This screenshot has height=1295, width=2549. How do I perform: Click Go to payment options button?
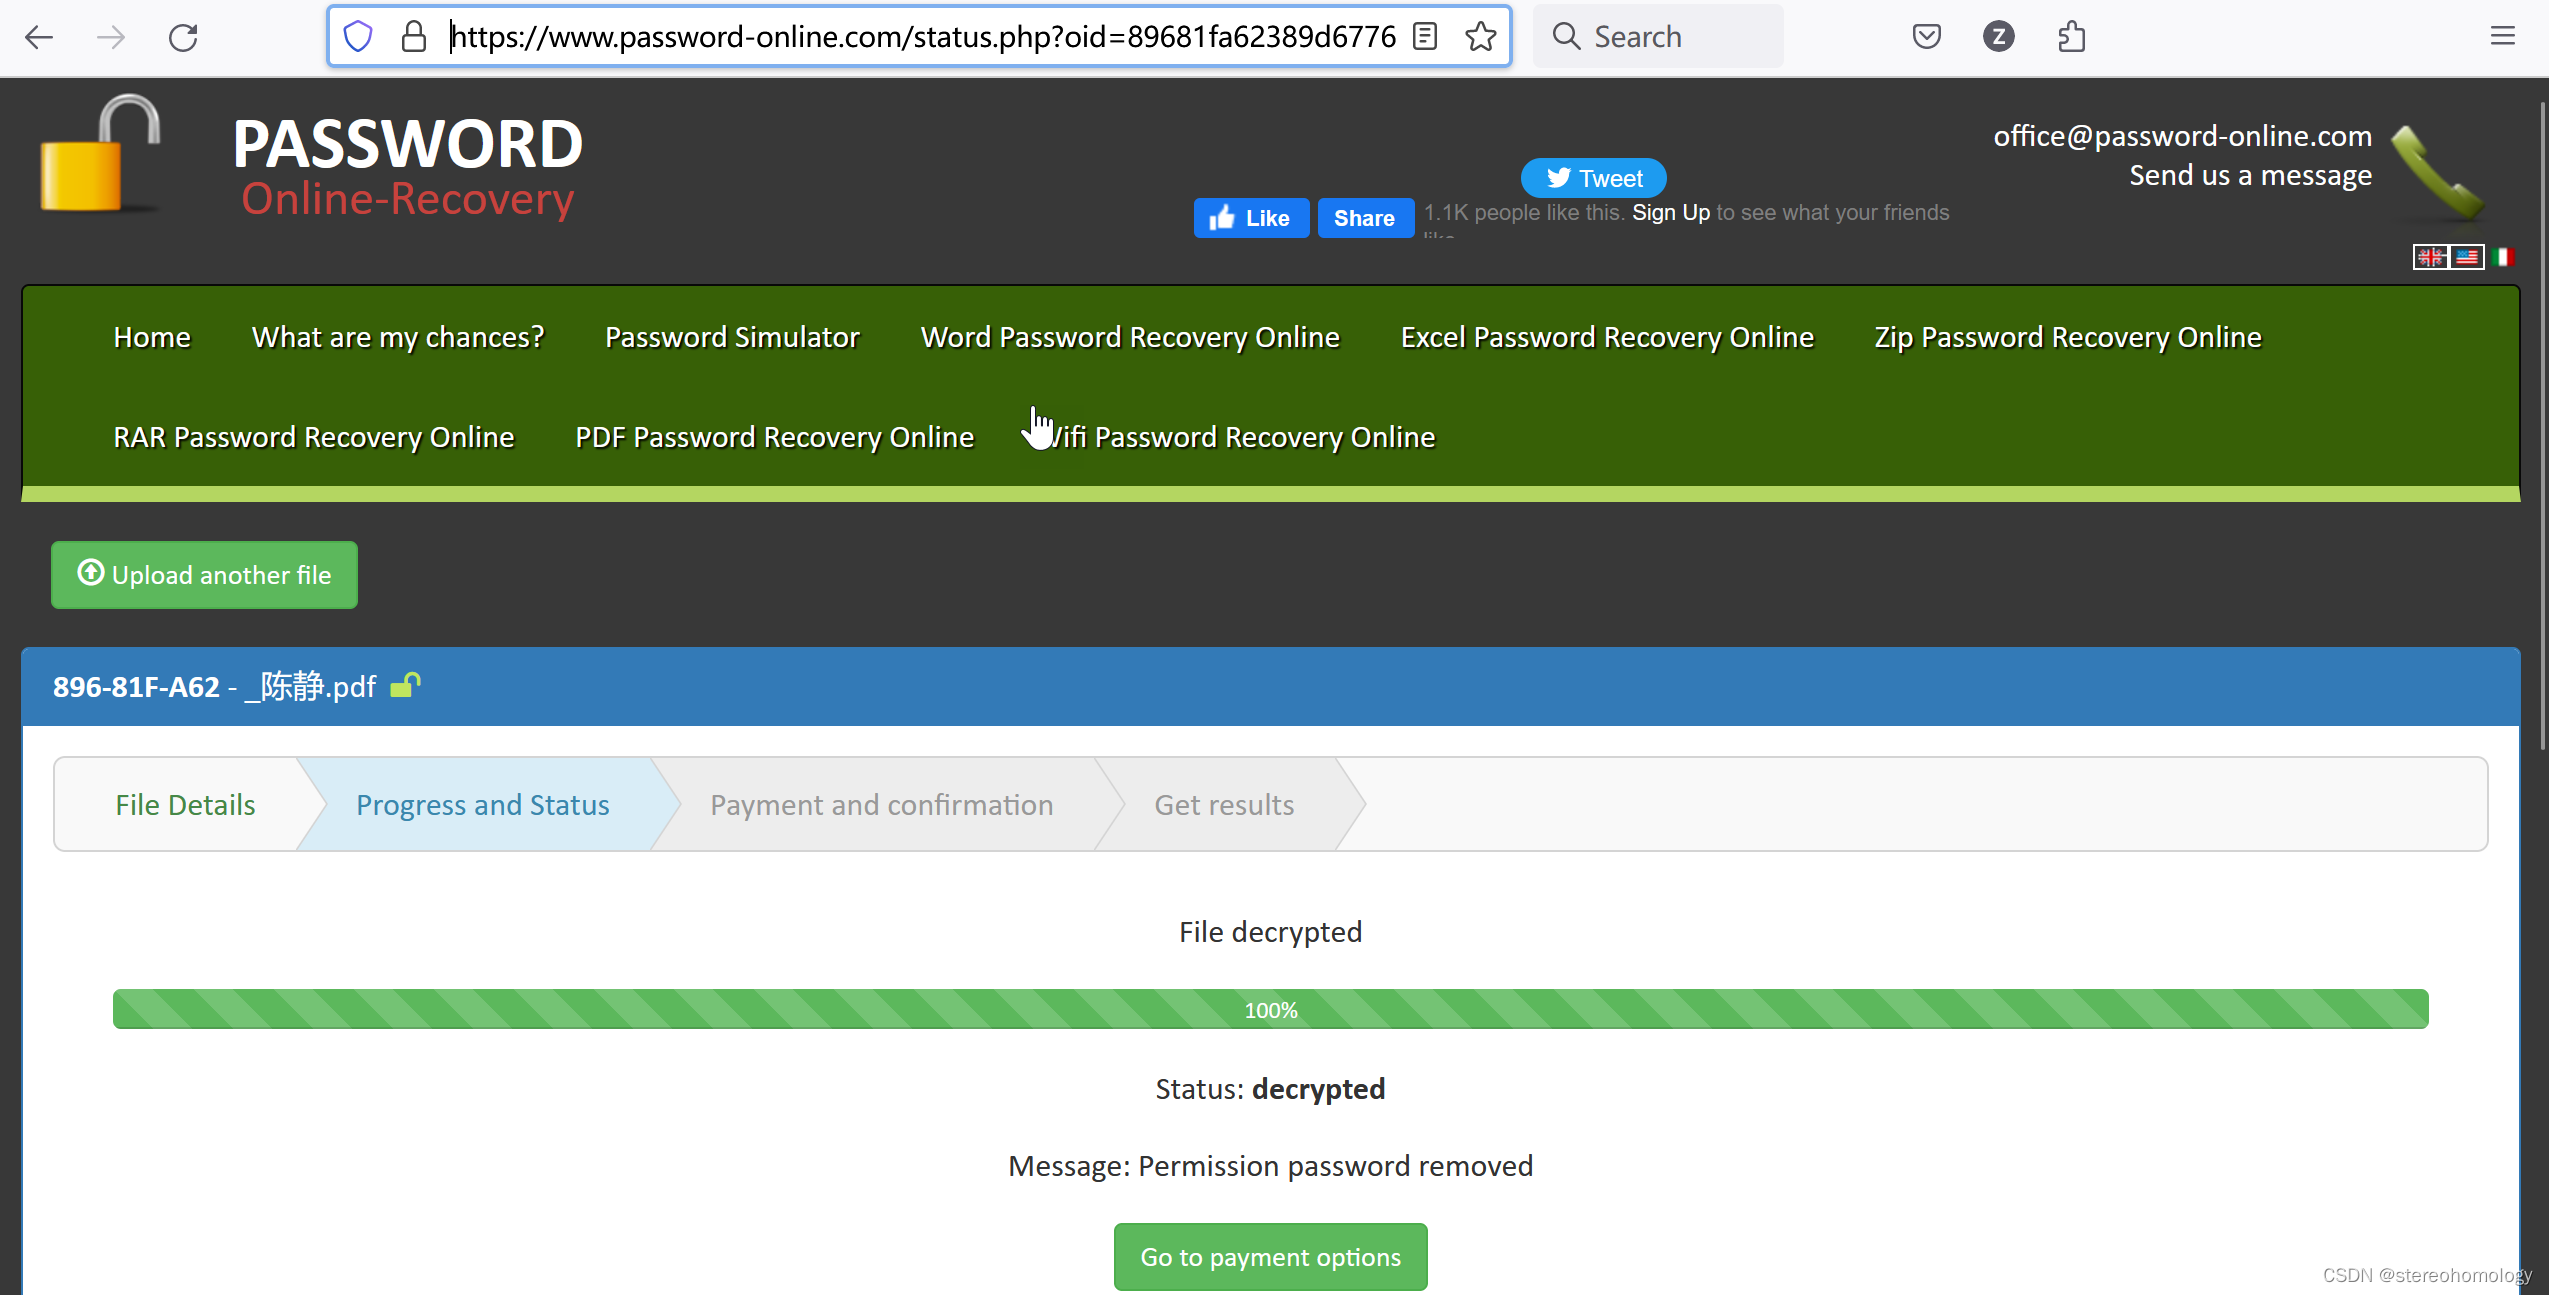click(1270, 1256)
